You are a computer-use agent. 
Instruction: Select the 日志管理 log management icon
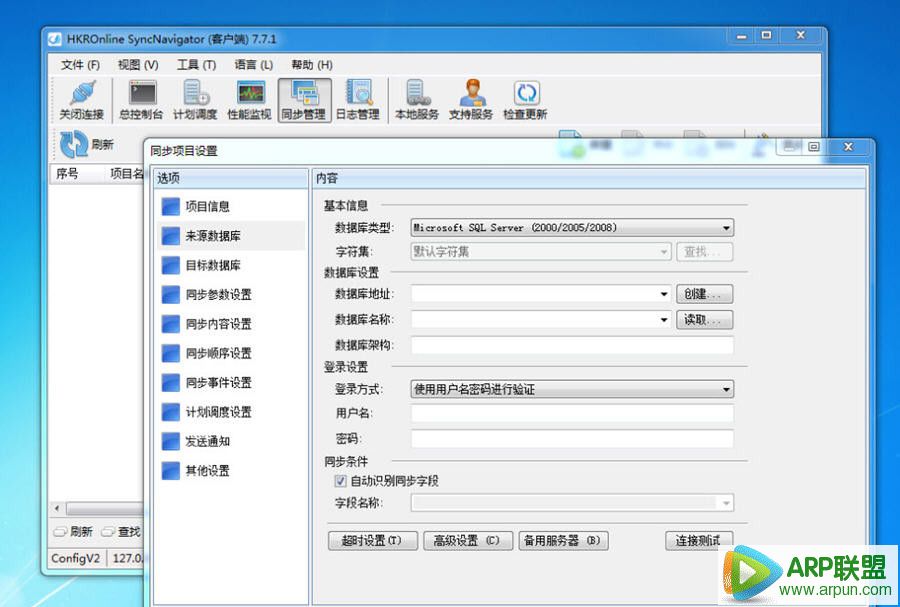point(357,100)
